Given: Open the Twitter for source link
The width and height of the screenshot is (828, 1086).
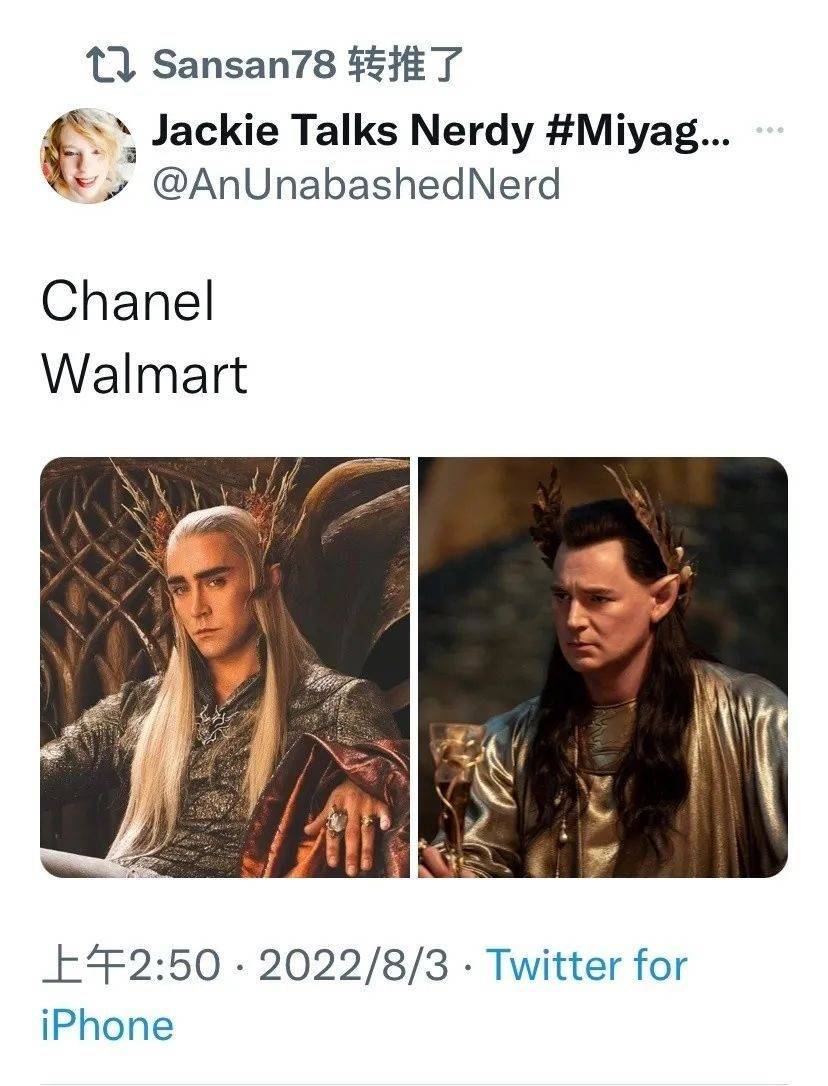Looking at the screenshot, I should [587, 965].
